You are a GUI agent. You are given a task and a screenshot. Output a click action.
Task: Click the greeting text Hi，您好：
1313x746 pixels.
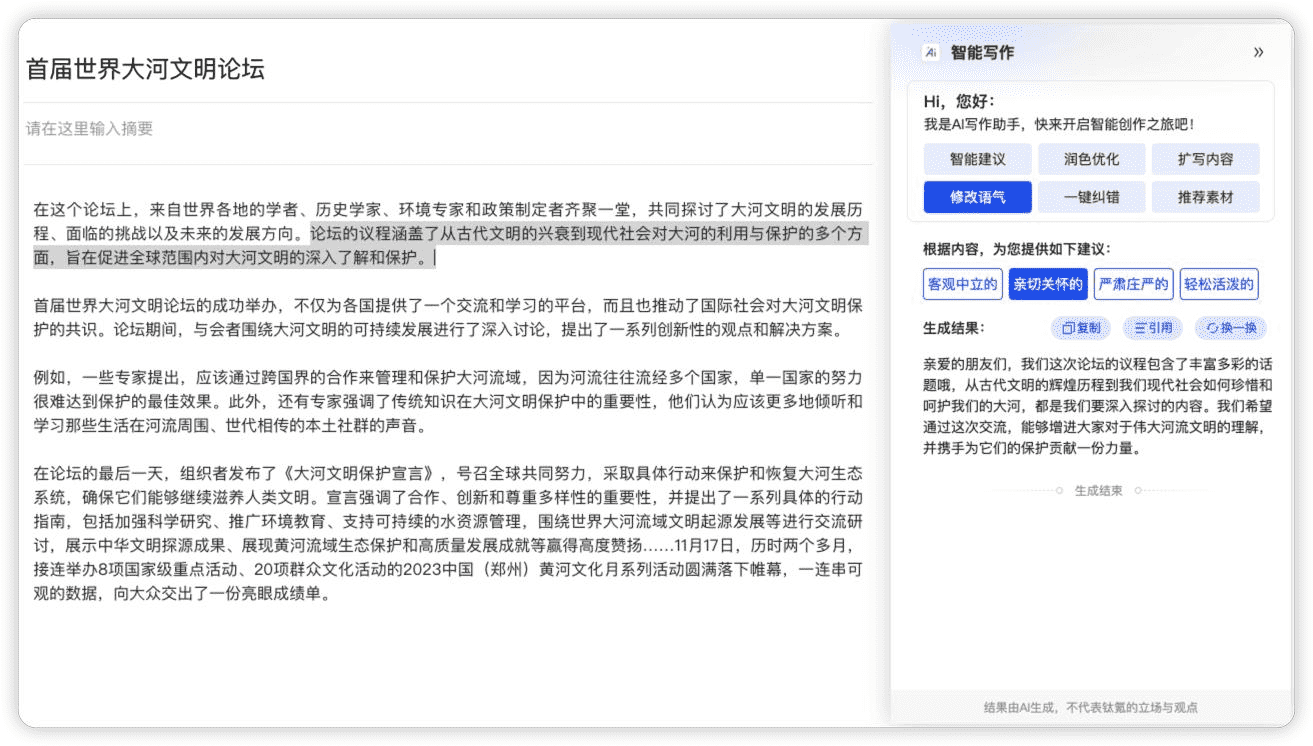point(959,102)
